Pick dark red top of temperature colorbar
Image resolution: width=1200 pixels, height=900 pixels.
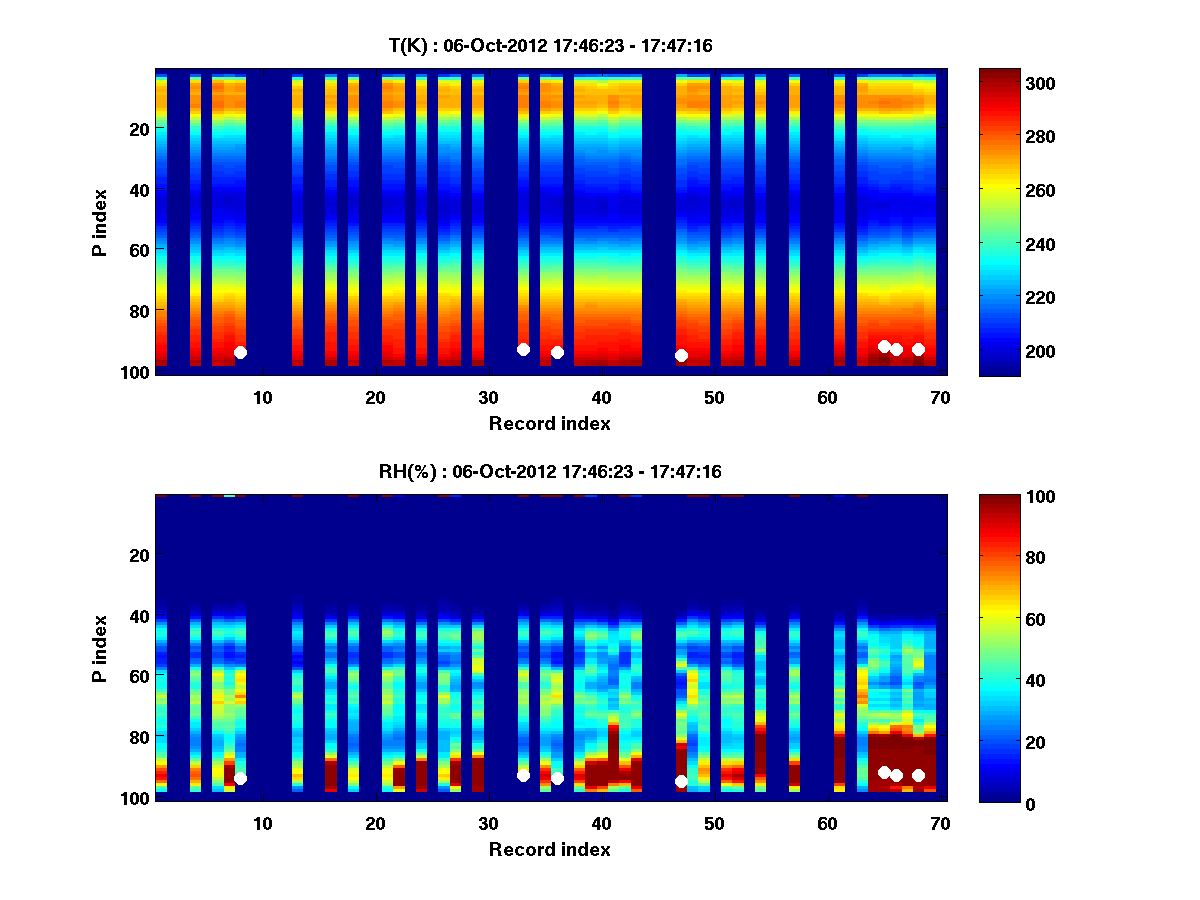coord(999,74)
